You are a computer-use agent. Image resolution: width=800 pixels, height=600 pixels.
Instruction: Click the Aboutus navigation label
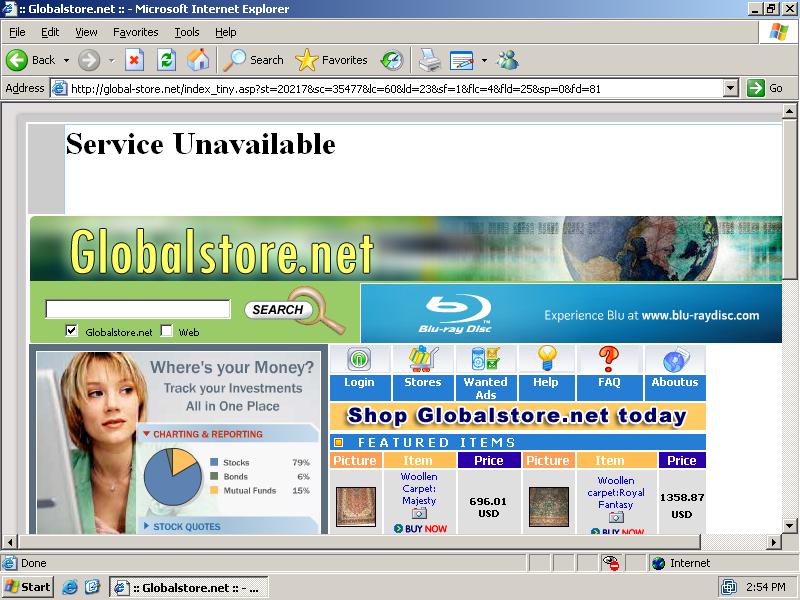pyautogui.click(x=675, y=382)
